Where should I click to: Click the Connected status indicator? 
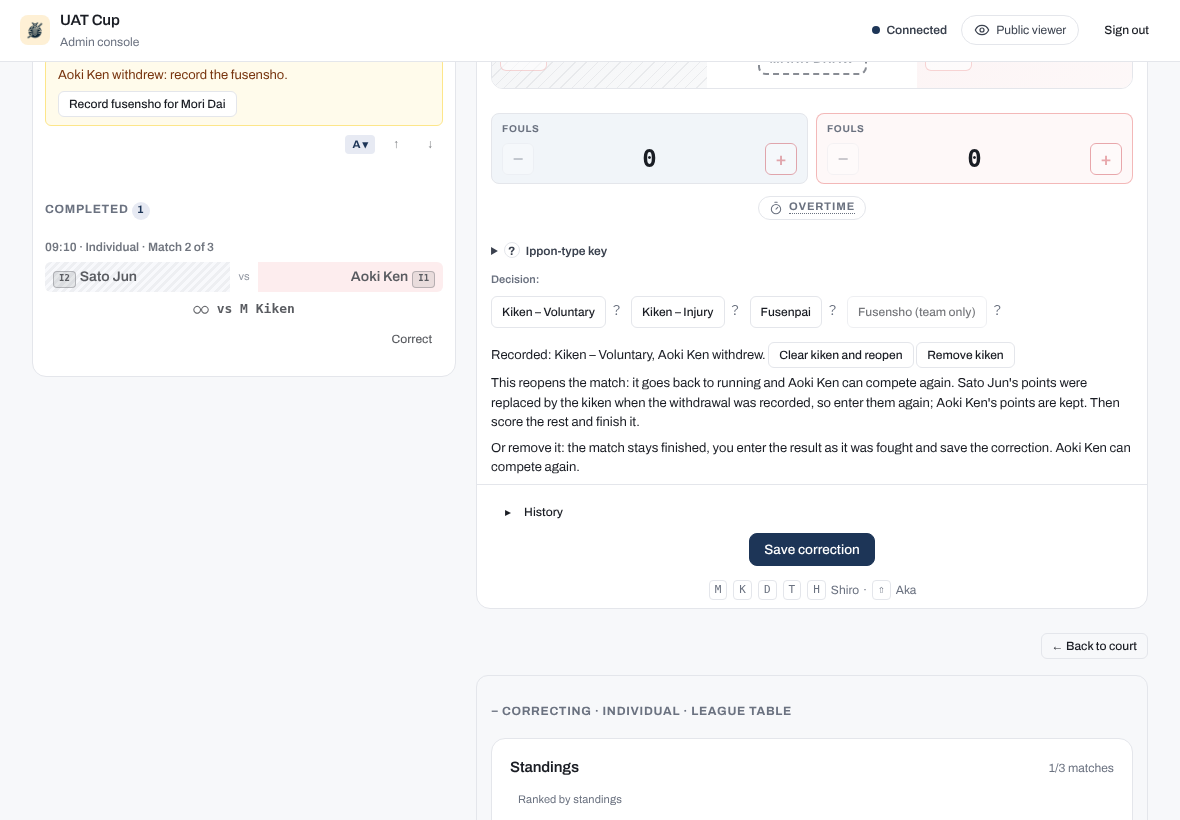pos(909,30)
